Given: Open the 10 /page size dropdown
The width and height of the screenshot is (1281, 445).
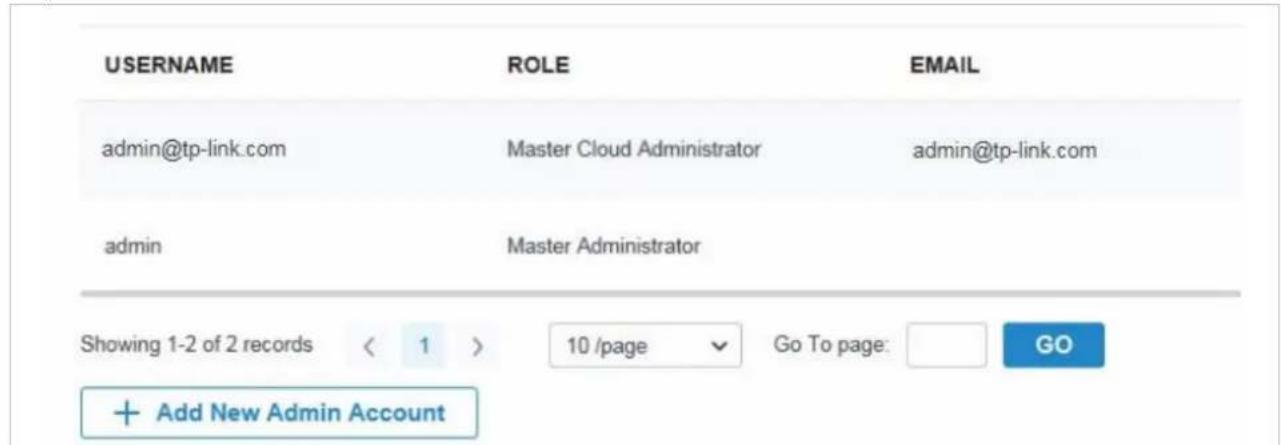Looking at the screenshot, I should tap(646, 346).
